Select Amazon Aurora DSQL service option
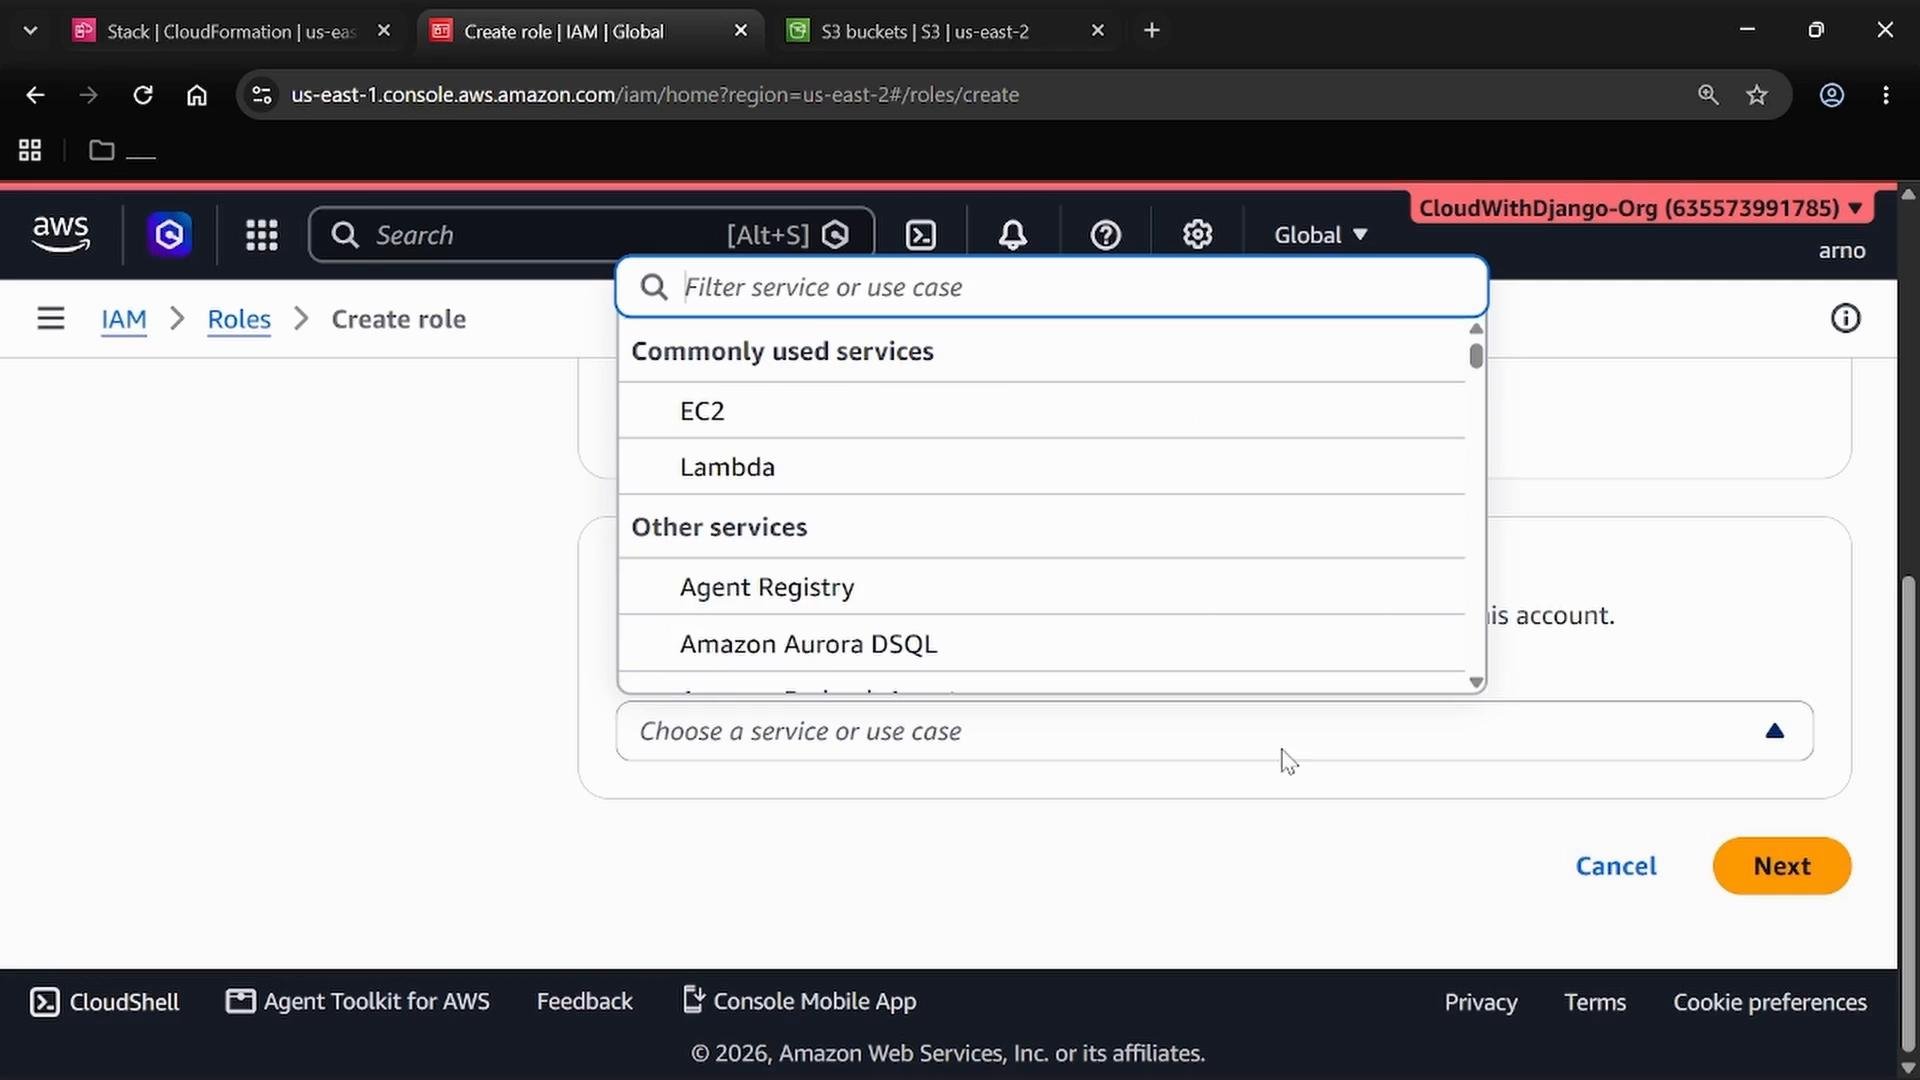Image resolution: width=1920 pixels, height=1080 pixels. point(1041,644)
